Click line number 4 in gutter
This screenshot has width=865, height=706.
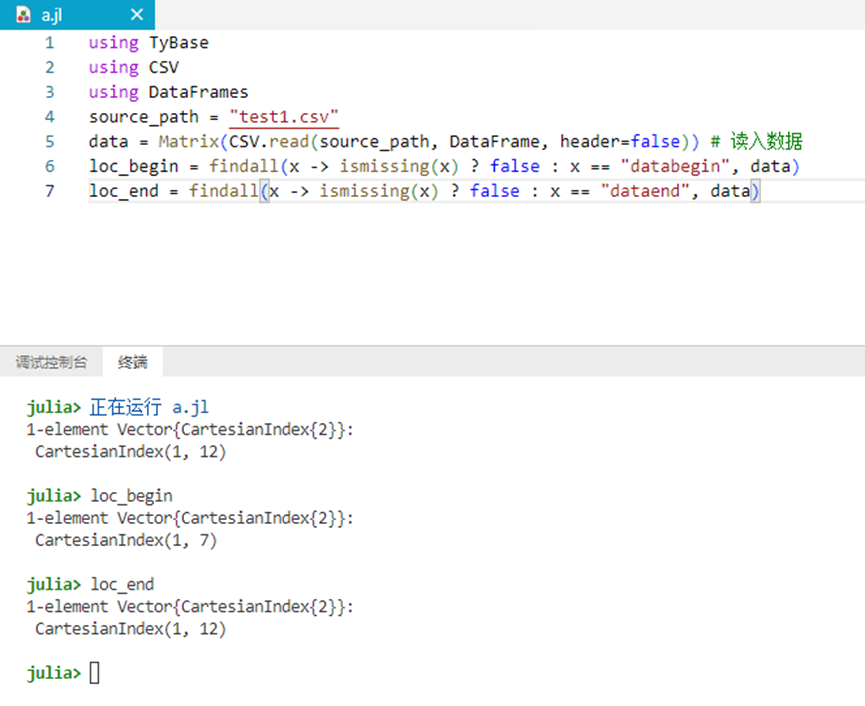click(x=50, y=117)
